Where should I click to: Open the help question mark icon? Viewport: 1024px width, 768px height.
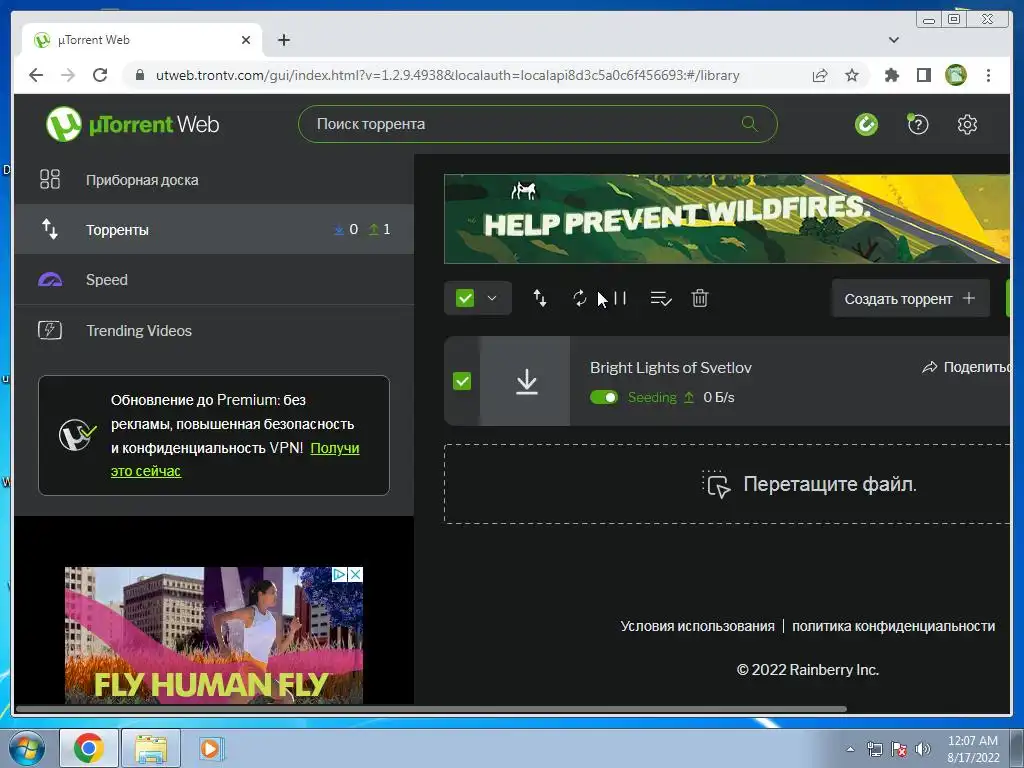click(x=918, y=124)
